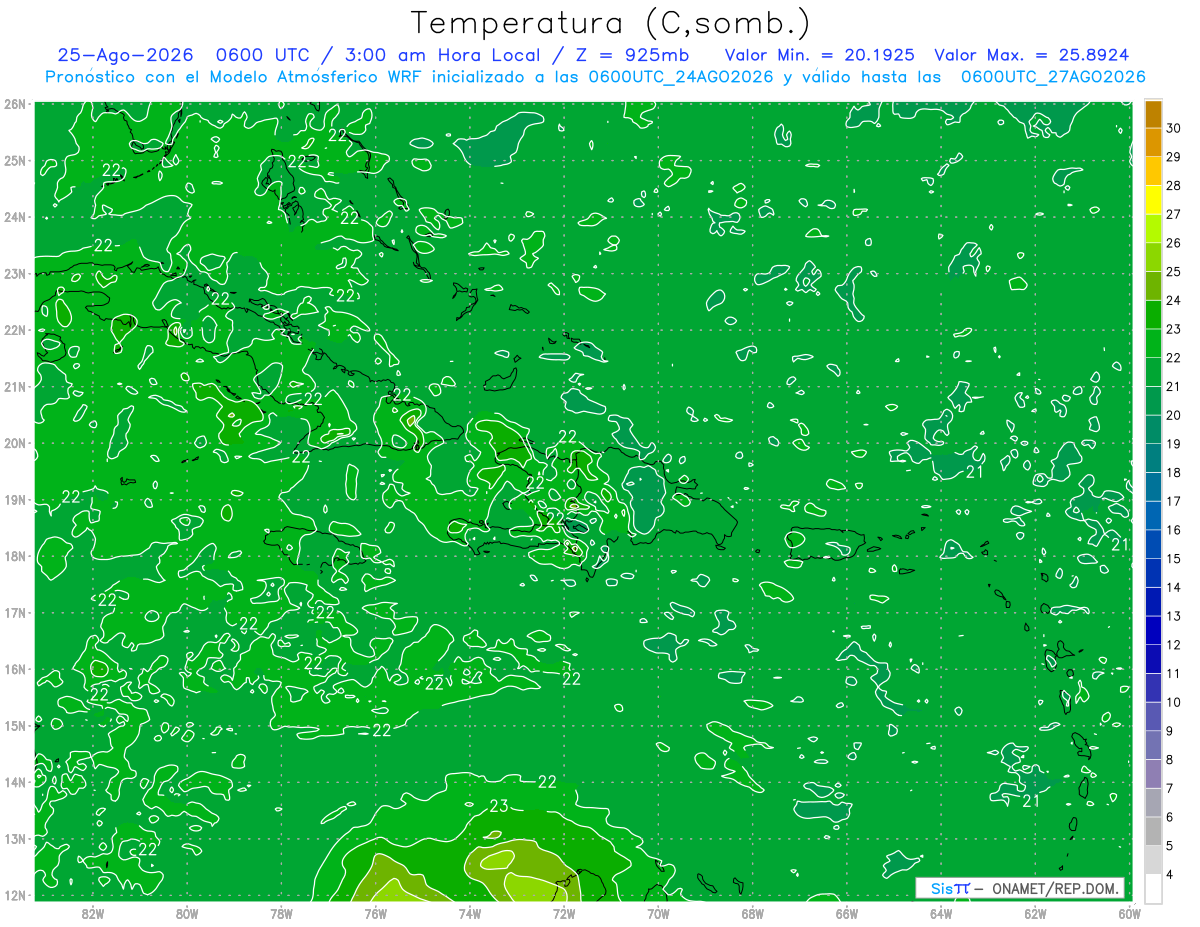
Task: Click the 22N latitude axis label
Action: click(x=15, y=330)
